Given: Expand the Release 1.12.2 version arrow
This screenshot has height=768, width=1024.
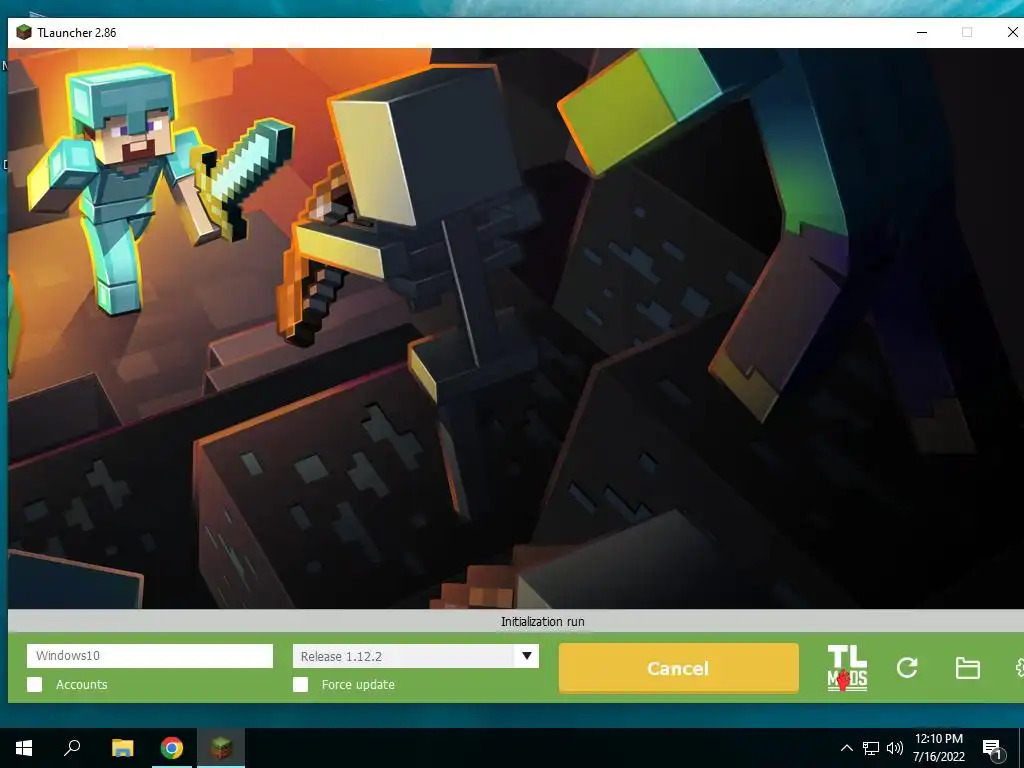Looking at the screenshot, I should (526, 656).
